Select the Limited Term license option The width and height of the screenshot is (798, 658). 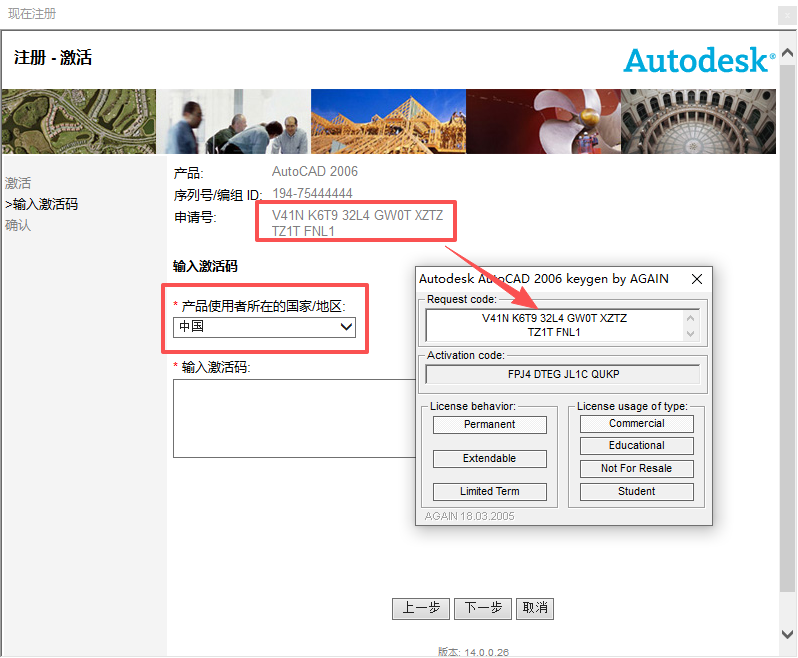click(x=489, y=492)
